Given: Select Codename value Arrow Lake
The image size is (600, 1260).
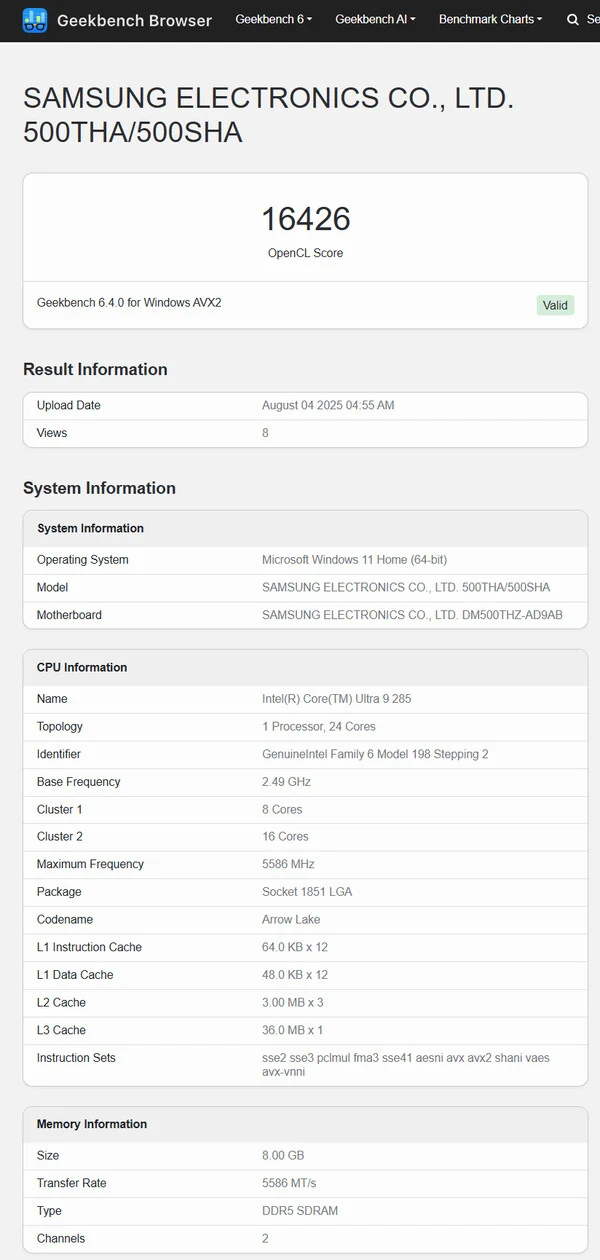Looking at the screenshot, I should click(x=291, y=919).
